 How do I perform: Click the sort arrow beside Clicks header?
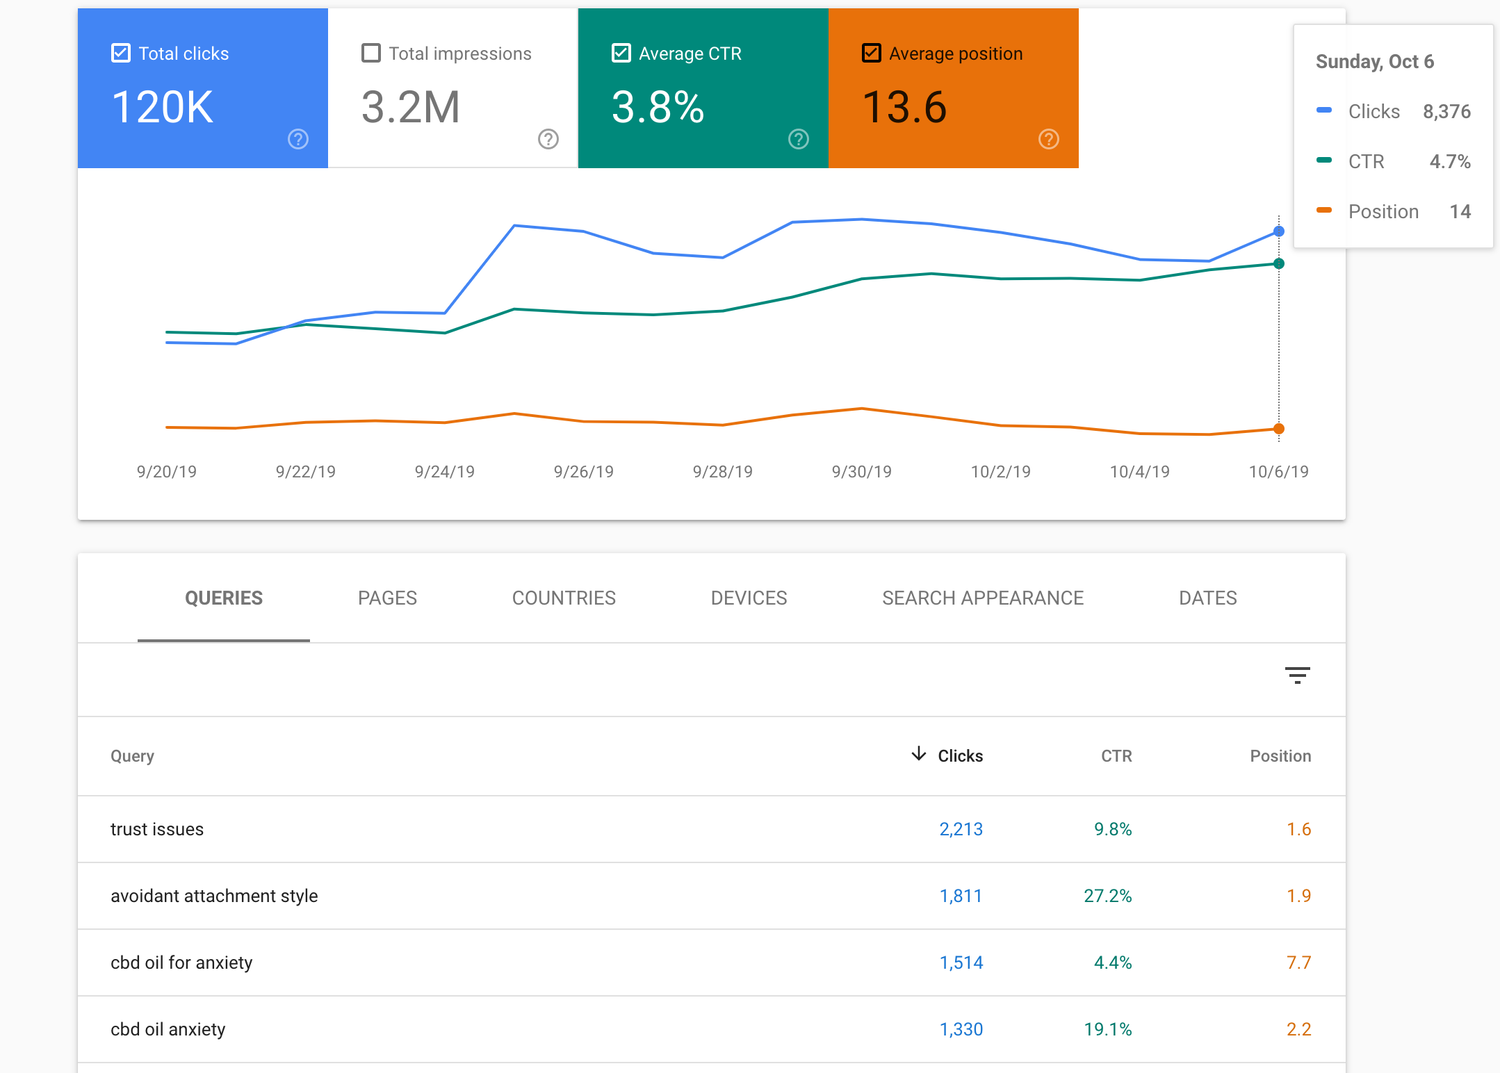[918, 754]
